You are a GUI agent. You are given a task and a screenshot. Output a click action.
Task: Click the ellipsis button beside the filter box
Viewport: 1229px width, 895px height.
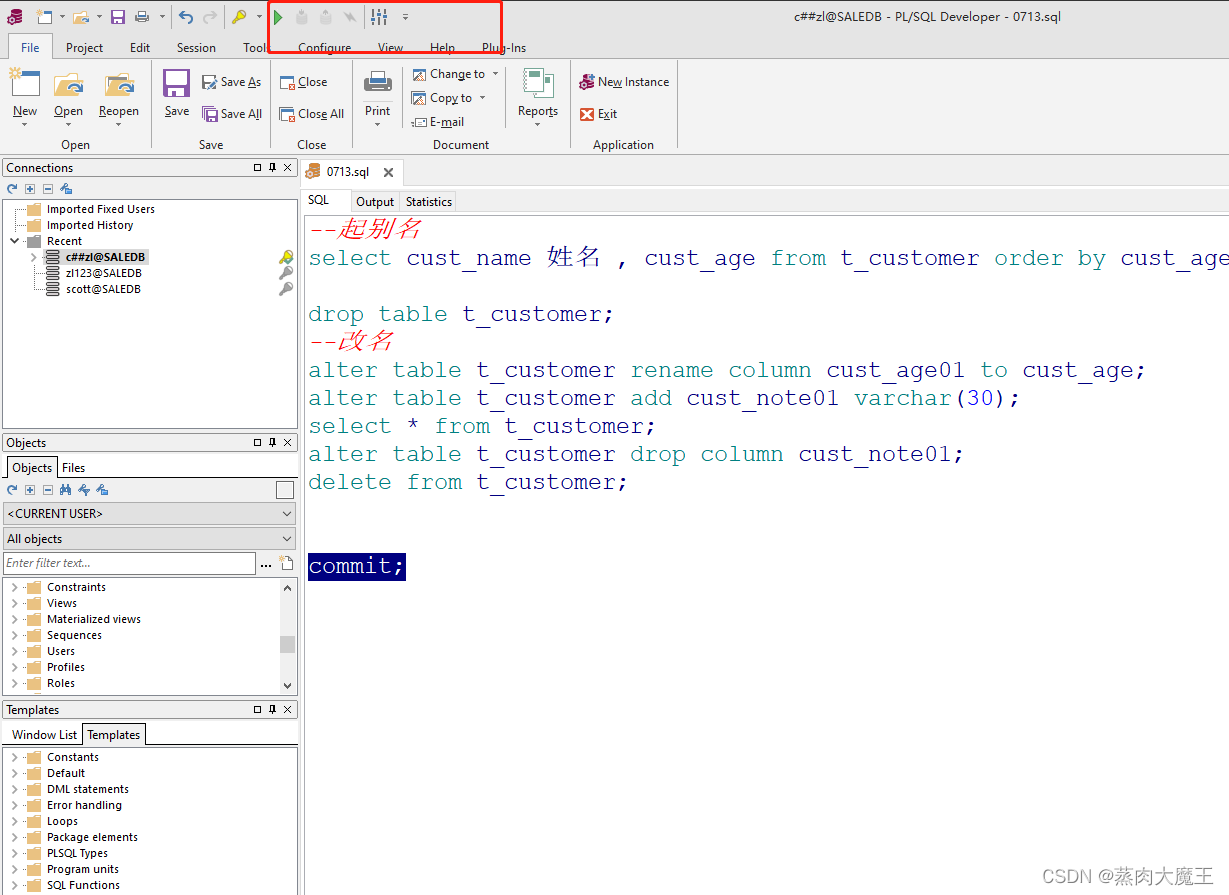[x=266, y=564]
